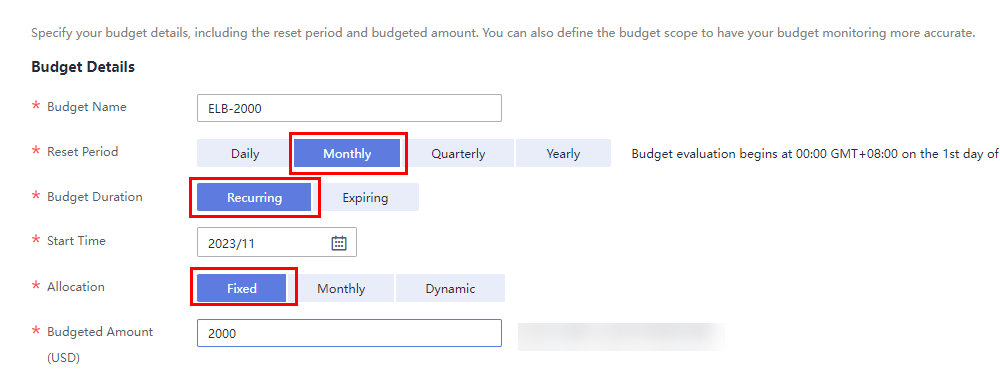Choose Monthly reset period
The image size is (1000, 387).
(347, 154)
